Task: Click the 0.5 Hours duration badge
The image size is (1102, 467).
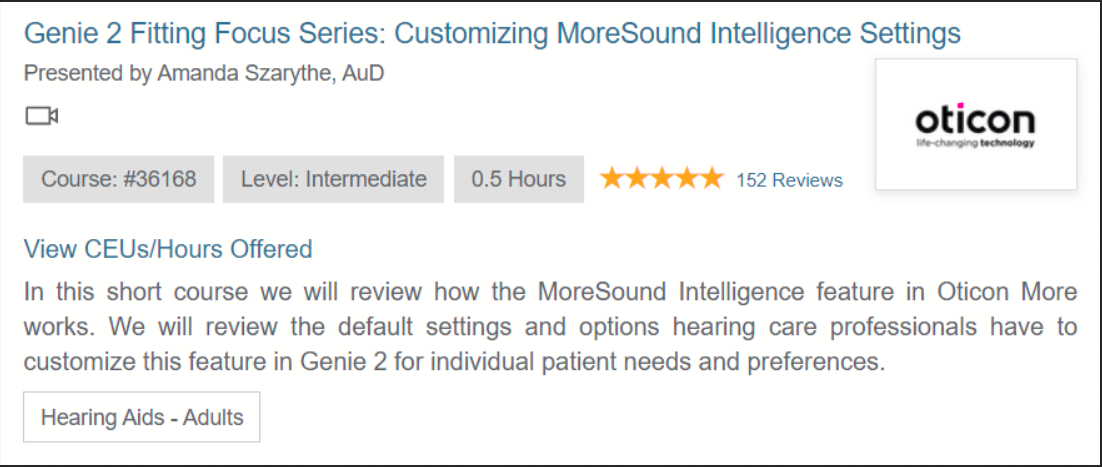Action: click(519, 179)
